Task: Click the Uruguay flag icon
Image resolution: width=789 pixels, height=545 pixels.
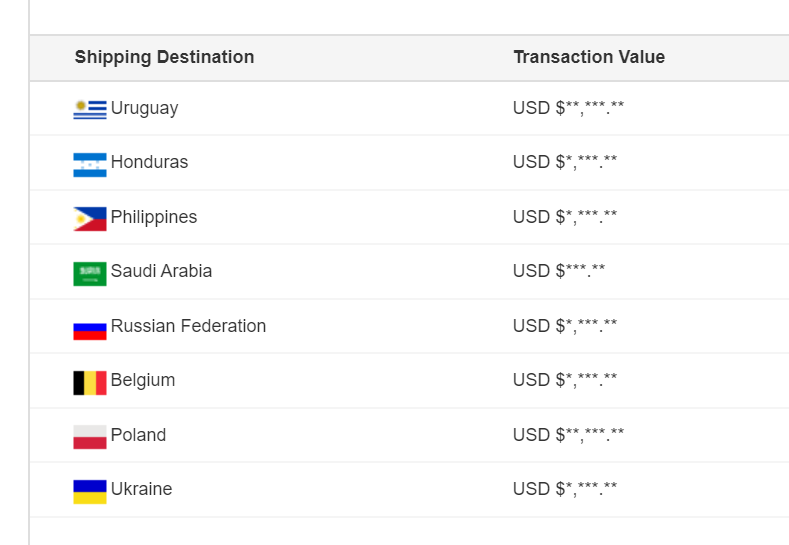Action: pyautogui.click(x=90, y=110)
